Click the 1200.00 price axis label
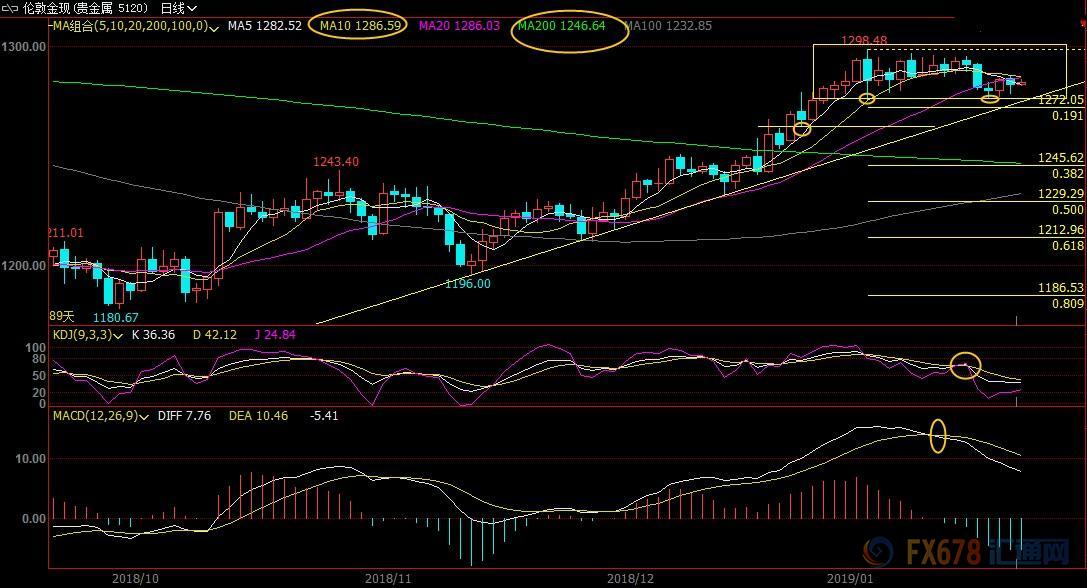1087x588 pixels. coord(24,266)
